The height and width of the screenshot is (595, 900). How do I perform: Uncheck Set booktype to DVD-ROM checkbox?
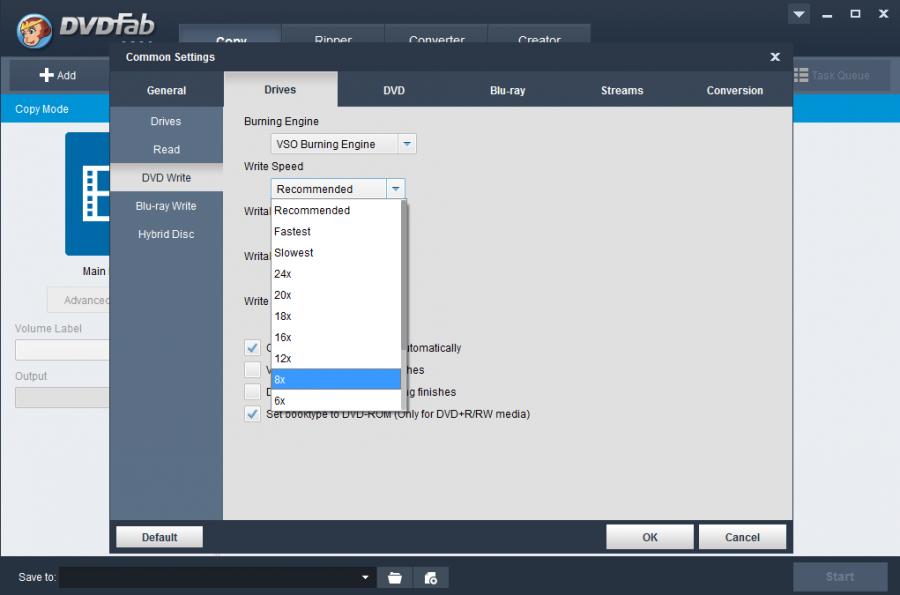pyautogui.click(x=252, y=414)
